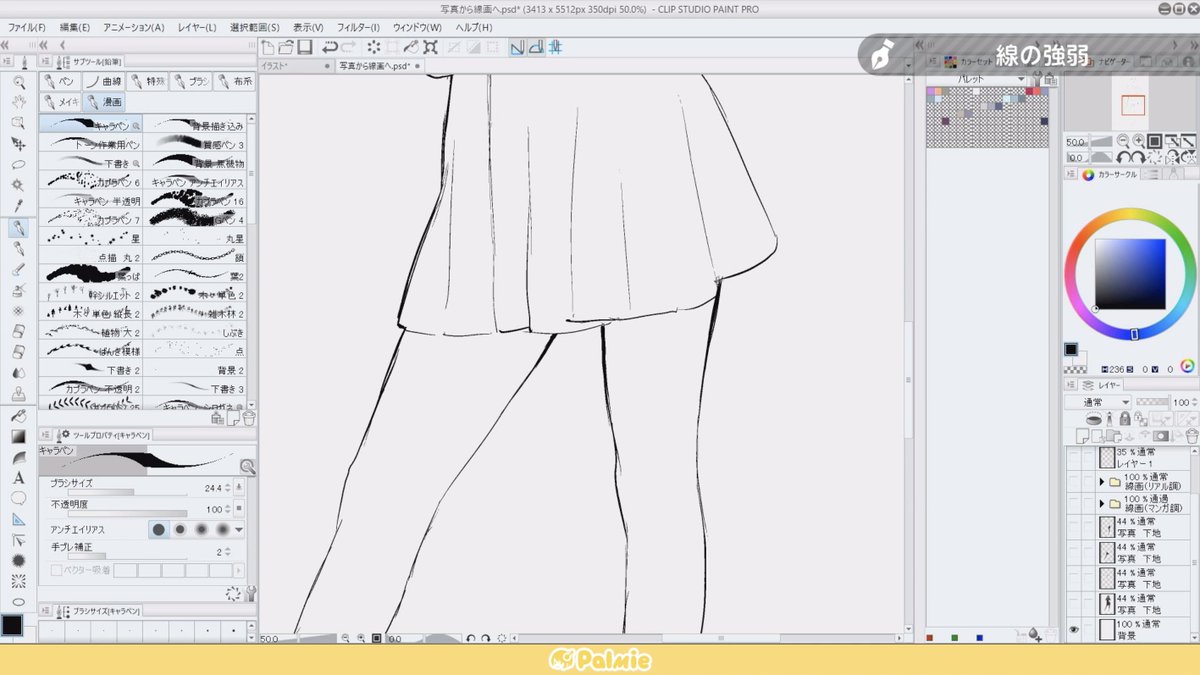Viewport: 1200px width, 675px height.
Task: Toggle visibility of レイヤー1 layer
Action: (x=1073, y=458)
